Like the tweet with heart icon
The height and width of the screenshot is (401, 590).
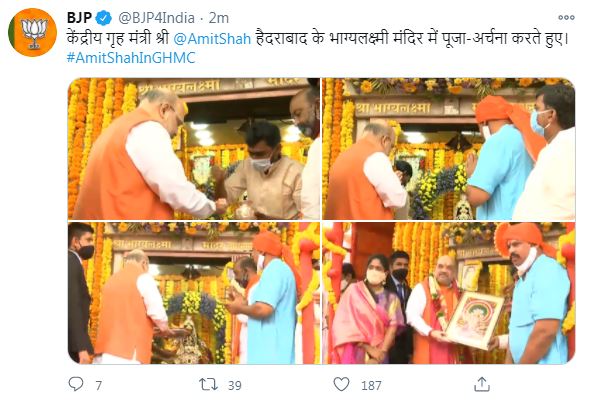coord(342,384)
